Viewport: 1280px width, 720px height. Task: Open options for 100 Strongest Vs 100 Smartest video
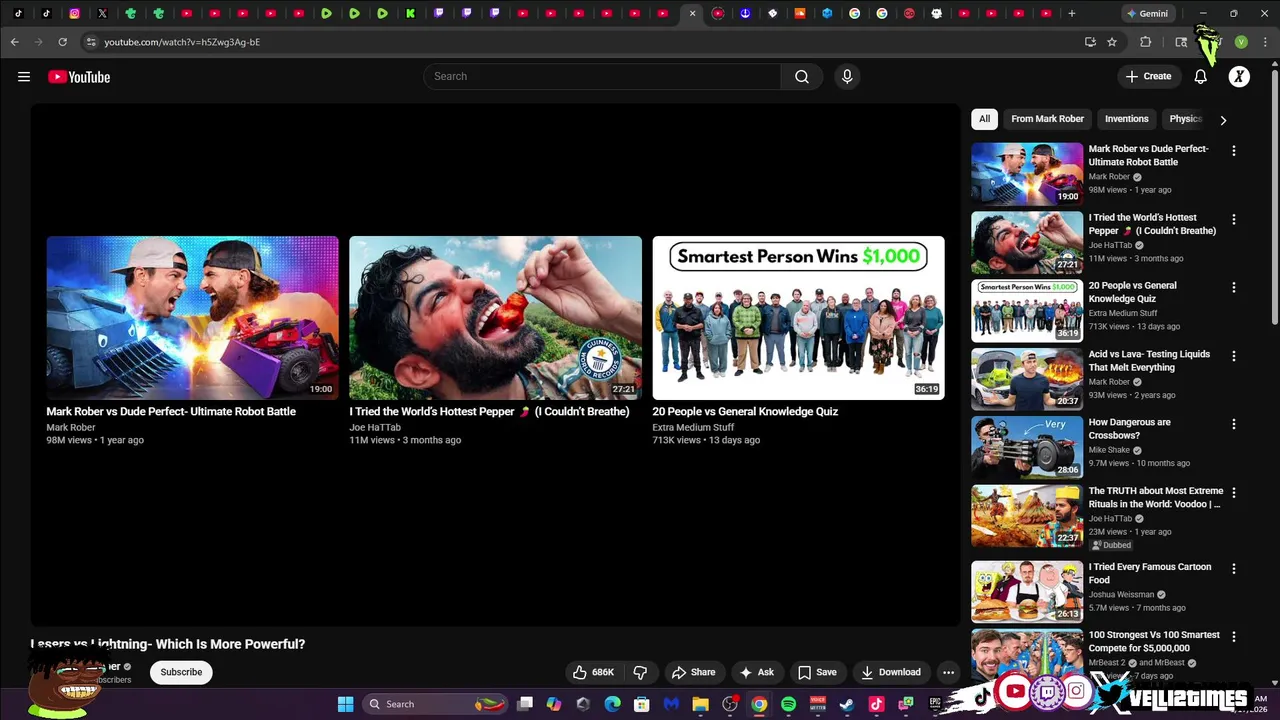(x=1233, y=636)
